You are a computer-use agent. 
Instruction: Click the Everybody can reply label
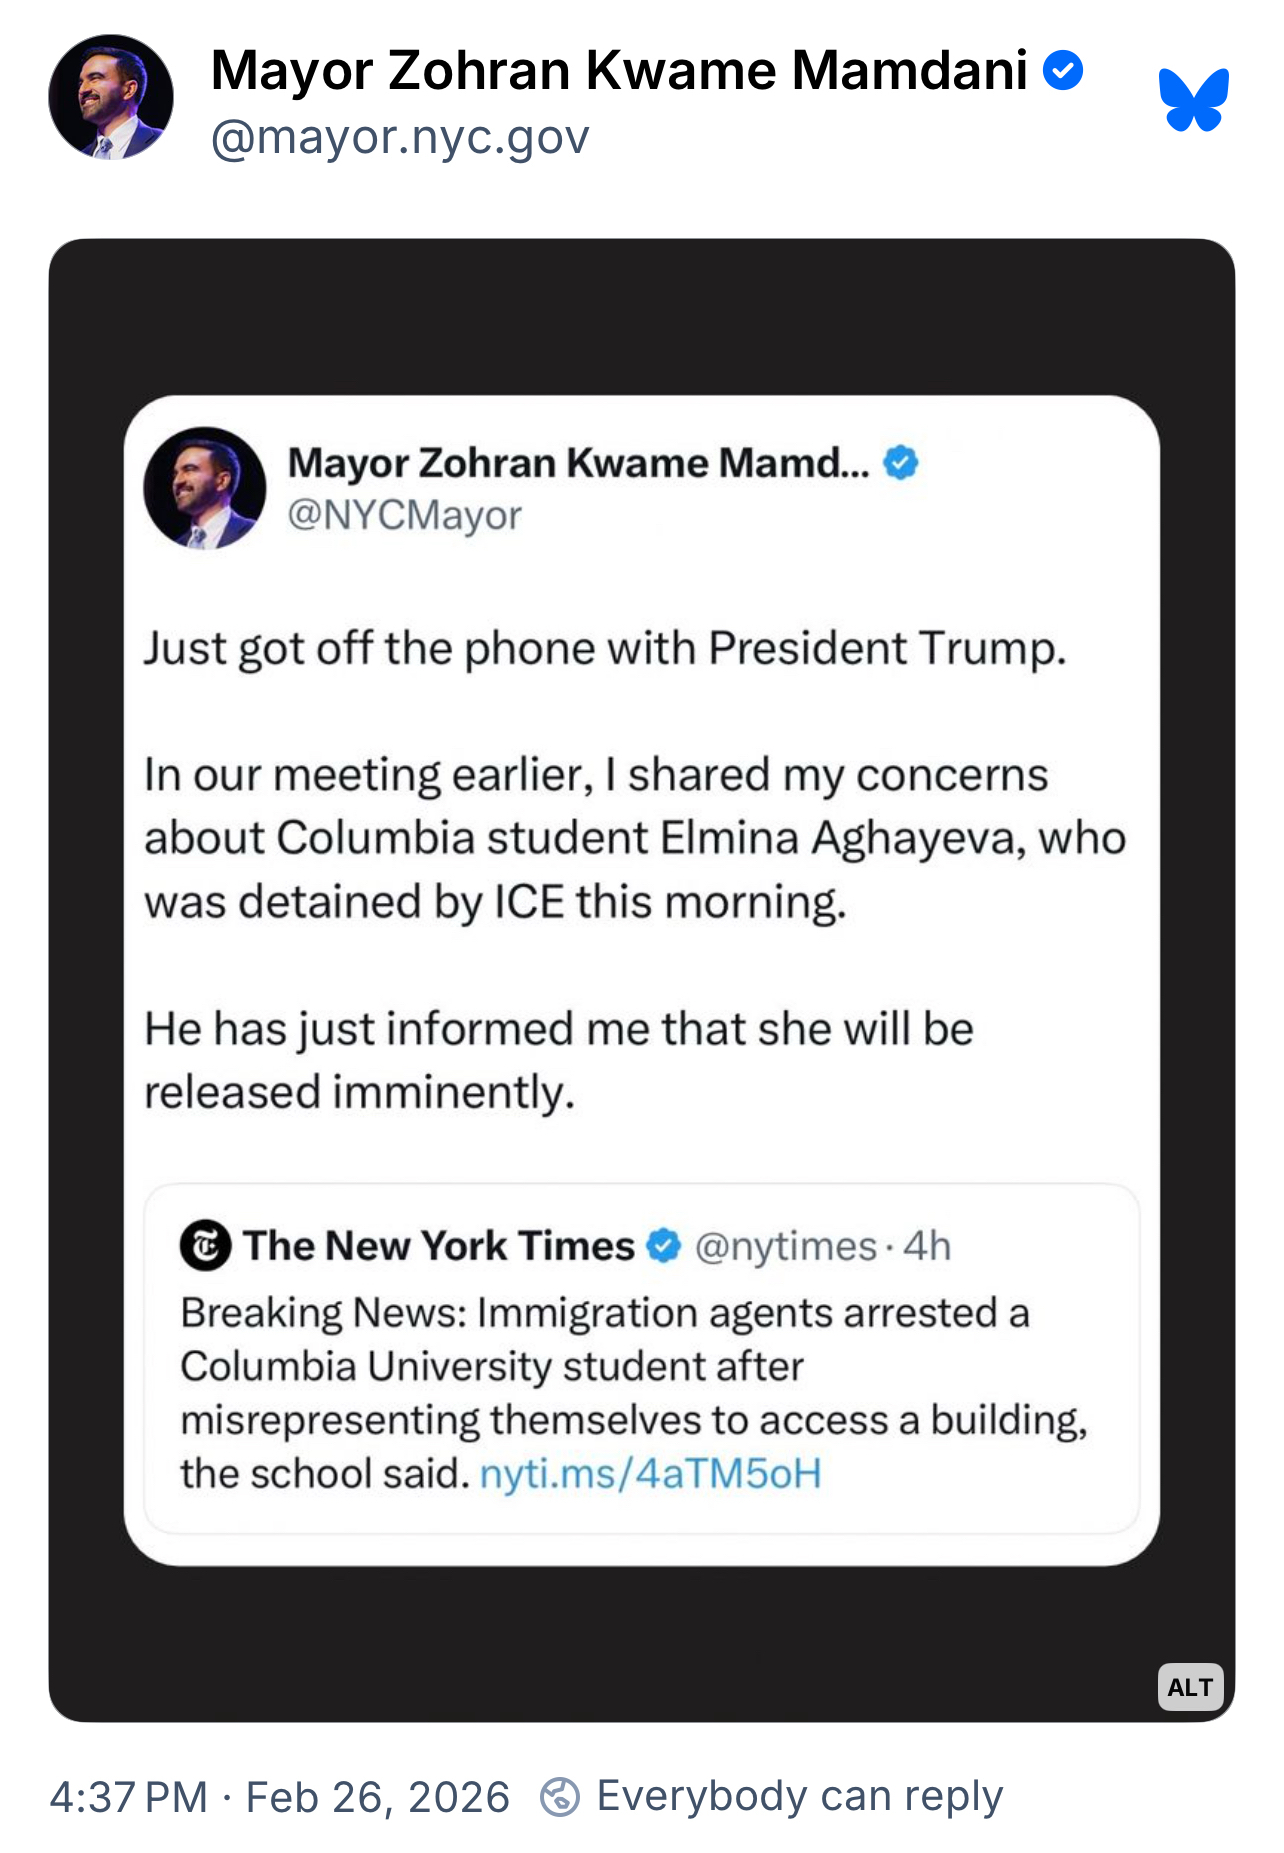799,1796
